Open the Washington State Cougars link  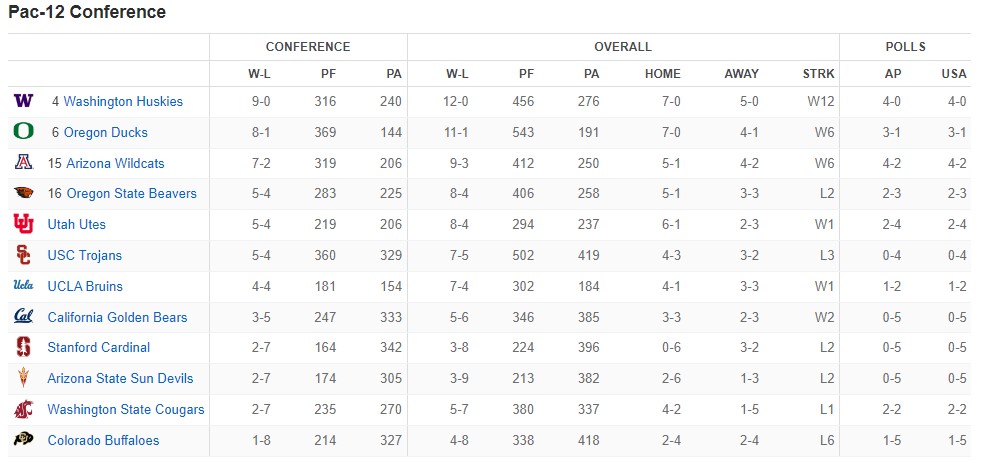pyautogui.click(x=126, y=409)
